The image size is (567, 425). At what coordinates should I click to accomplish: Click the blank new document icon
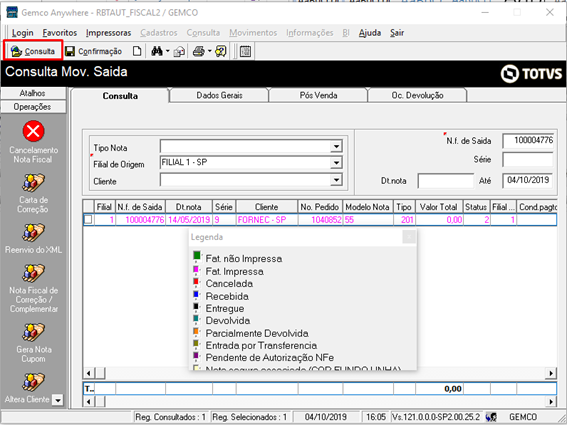(137, 51)
